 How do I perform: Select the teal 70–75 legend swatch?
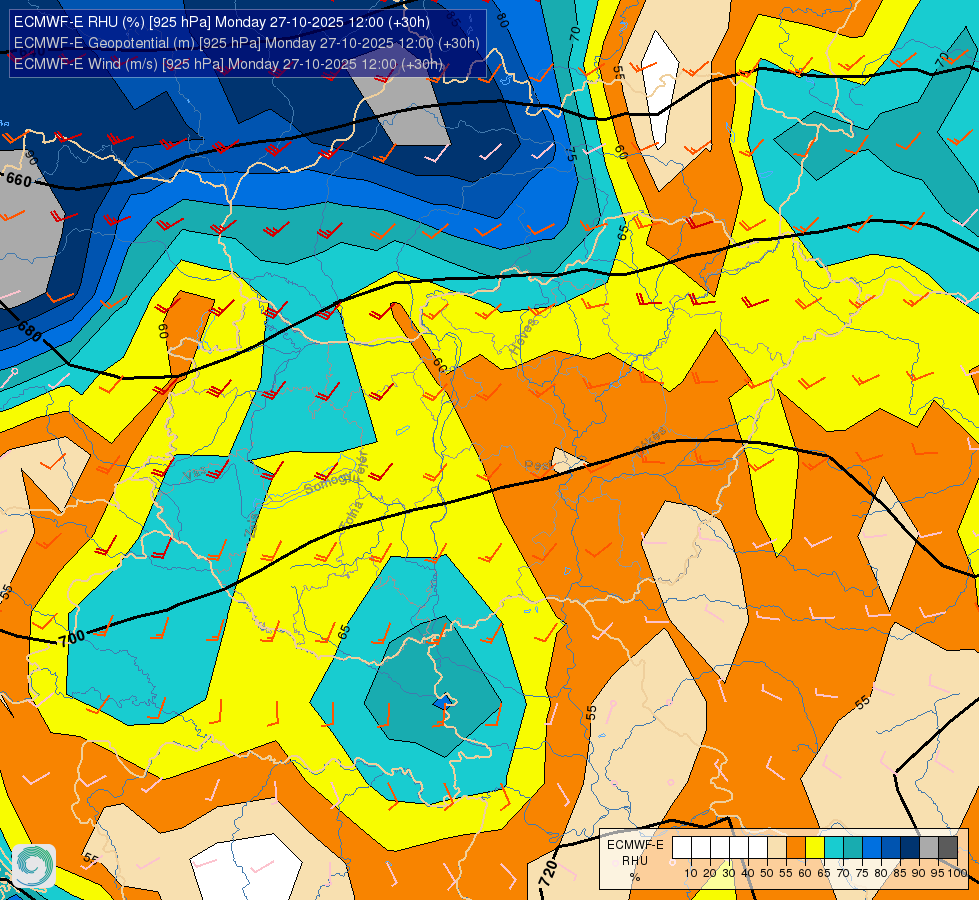(853, 847)
